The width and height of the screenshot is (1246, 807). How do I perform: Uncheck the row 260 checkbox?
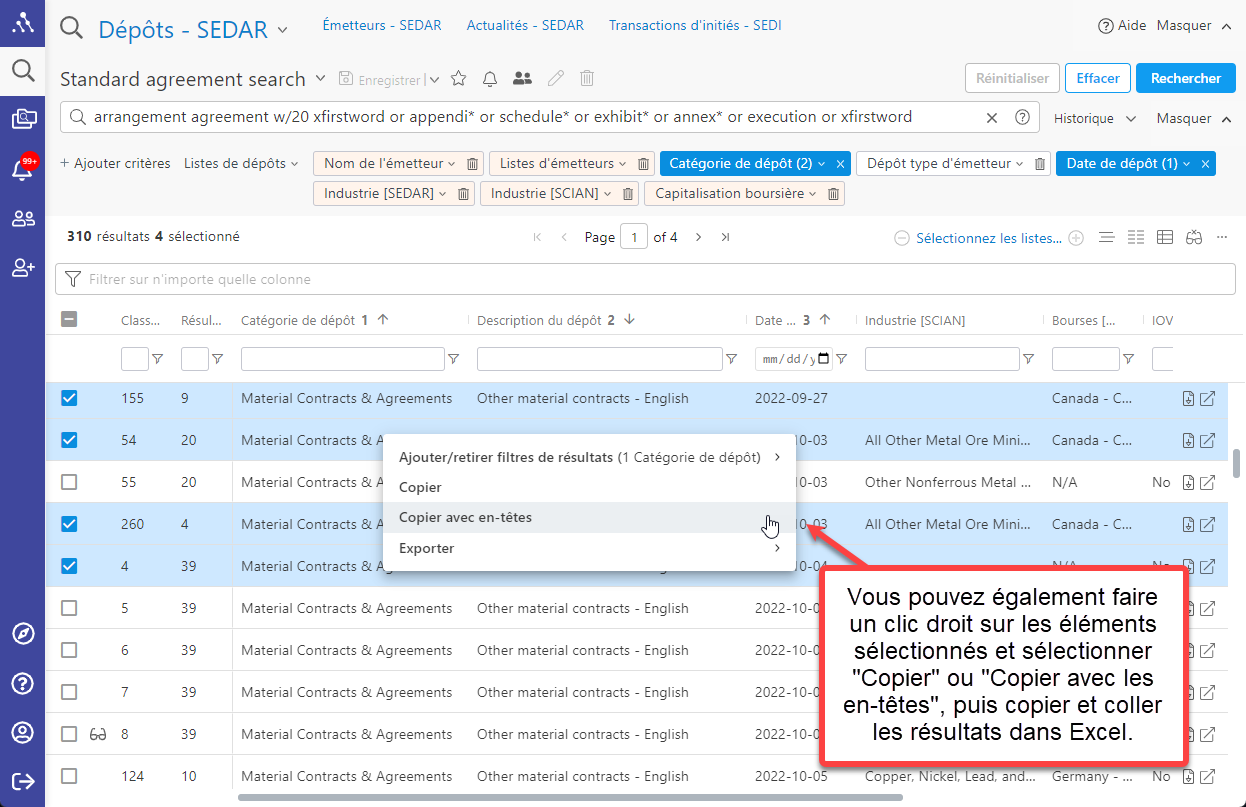[69, 524]
